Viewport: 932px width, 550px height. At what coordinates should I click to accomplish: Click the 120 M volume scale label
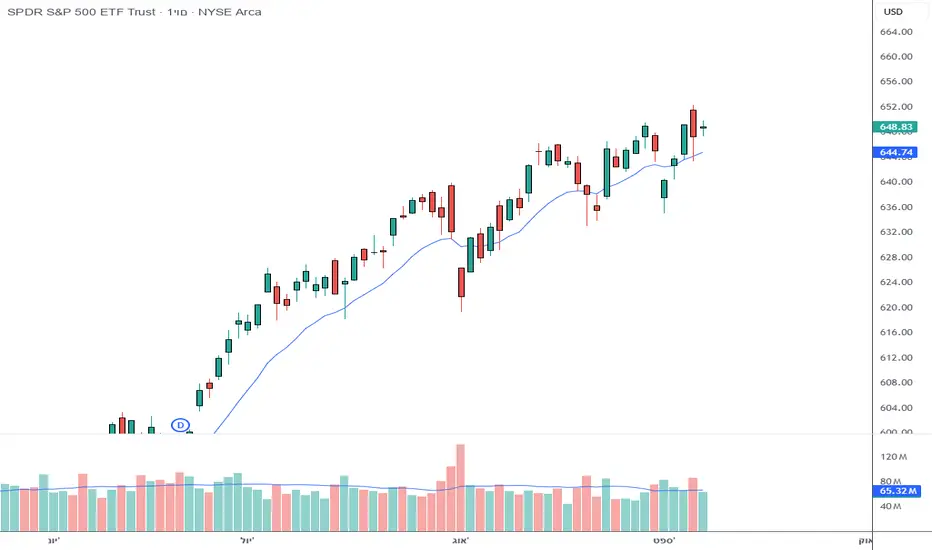[892, 457]
